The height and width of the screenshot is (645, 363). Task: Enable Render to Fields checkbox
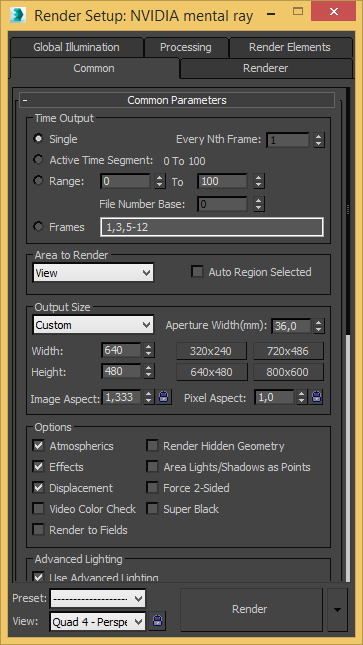pos(39,530)
